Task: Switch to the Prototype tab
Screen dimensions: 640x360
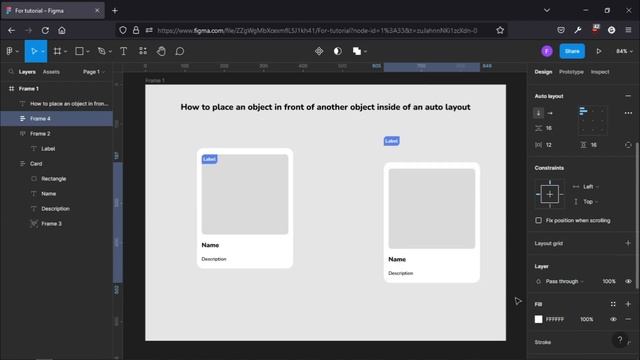Action: 571,72
